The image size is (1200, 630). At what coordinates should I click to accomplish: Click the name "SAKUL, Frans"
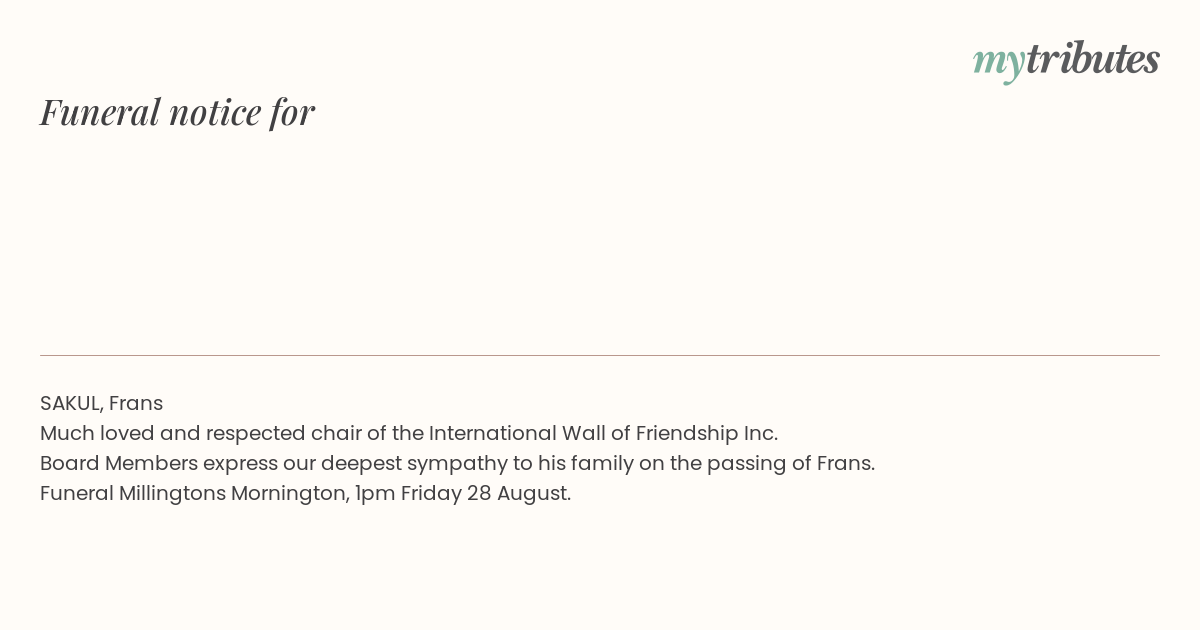[x=101, y=403]
